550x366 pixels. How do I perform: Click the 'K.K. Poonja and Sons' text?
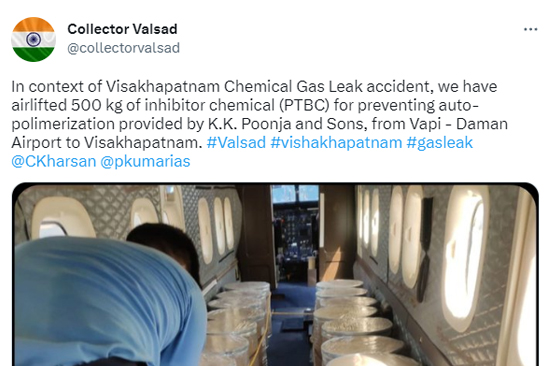pos(288,124)
